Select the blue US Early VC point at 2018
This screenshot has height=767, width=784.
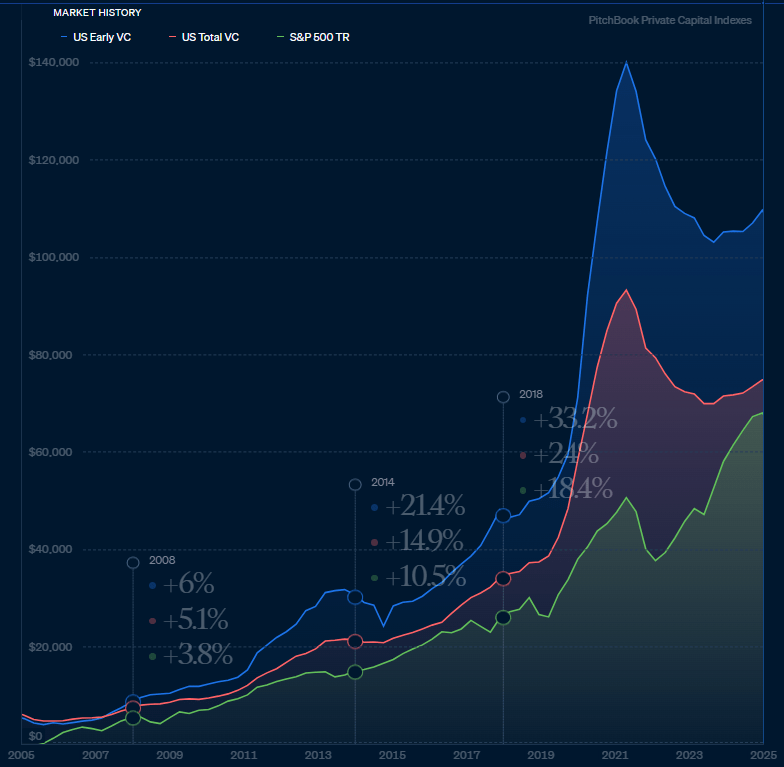pos(503,515)
